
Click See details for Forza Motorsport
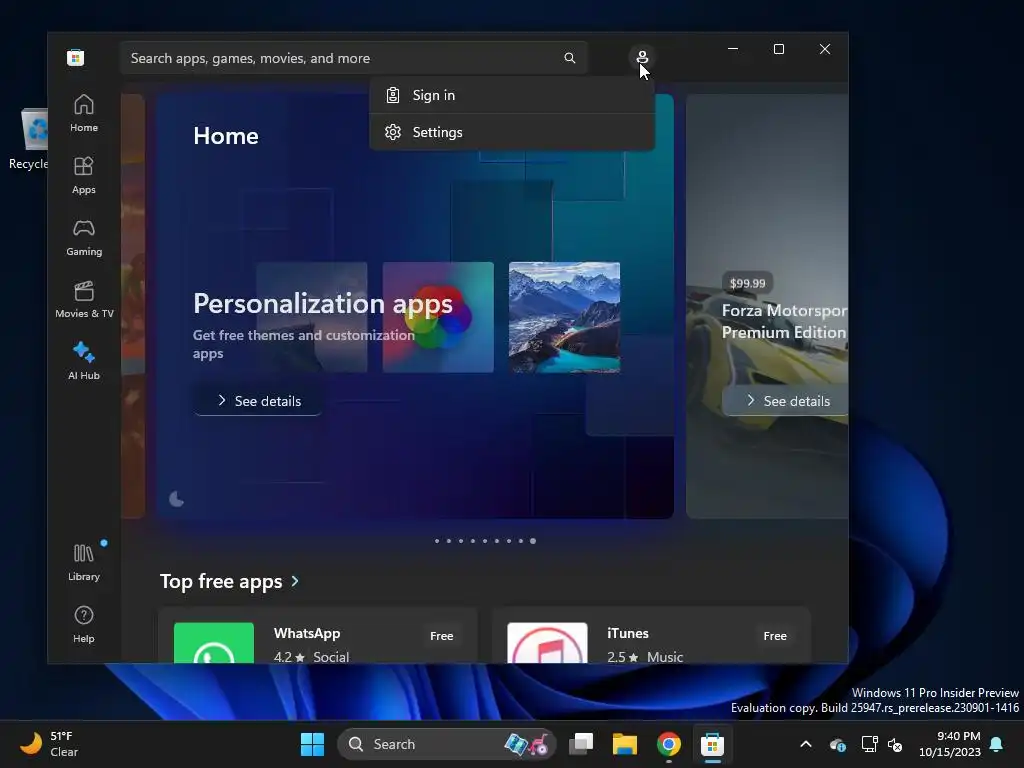786,400
